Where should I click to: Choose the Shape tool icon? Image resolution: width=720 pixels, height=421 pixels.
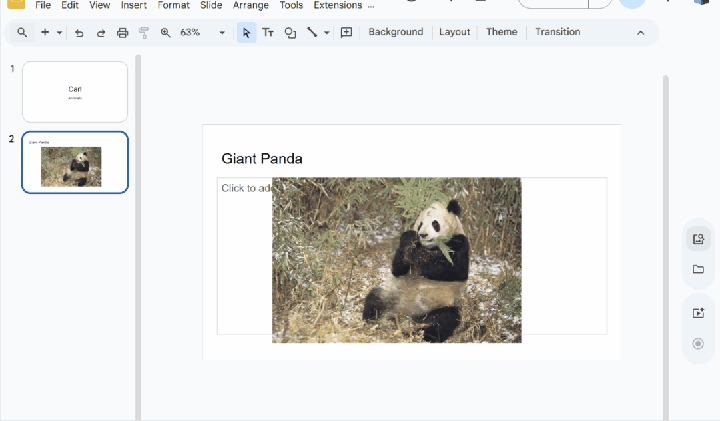tap(290, 33)
